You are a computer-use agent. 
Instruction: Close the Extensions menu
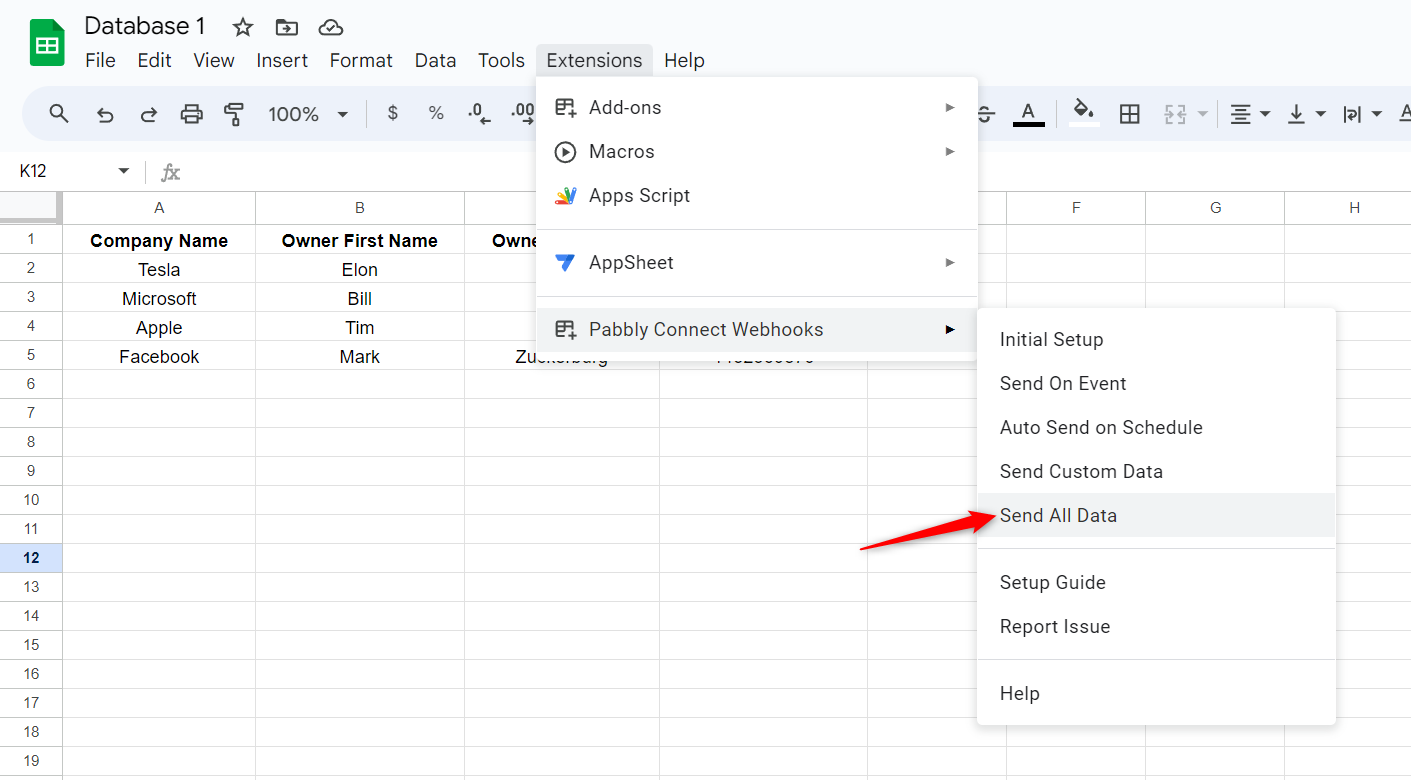[x=594, y=60]
